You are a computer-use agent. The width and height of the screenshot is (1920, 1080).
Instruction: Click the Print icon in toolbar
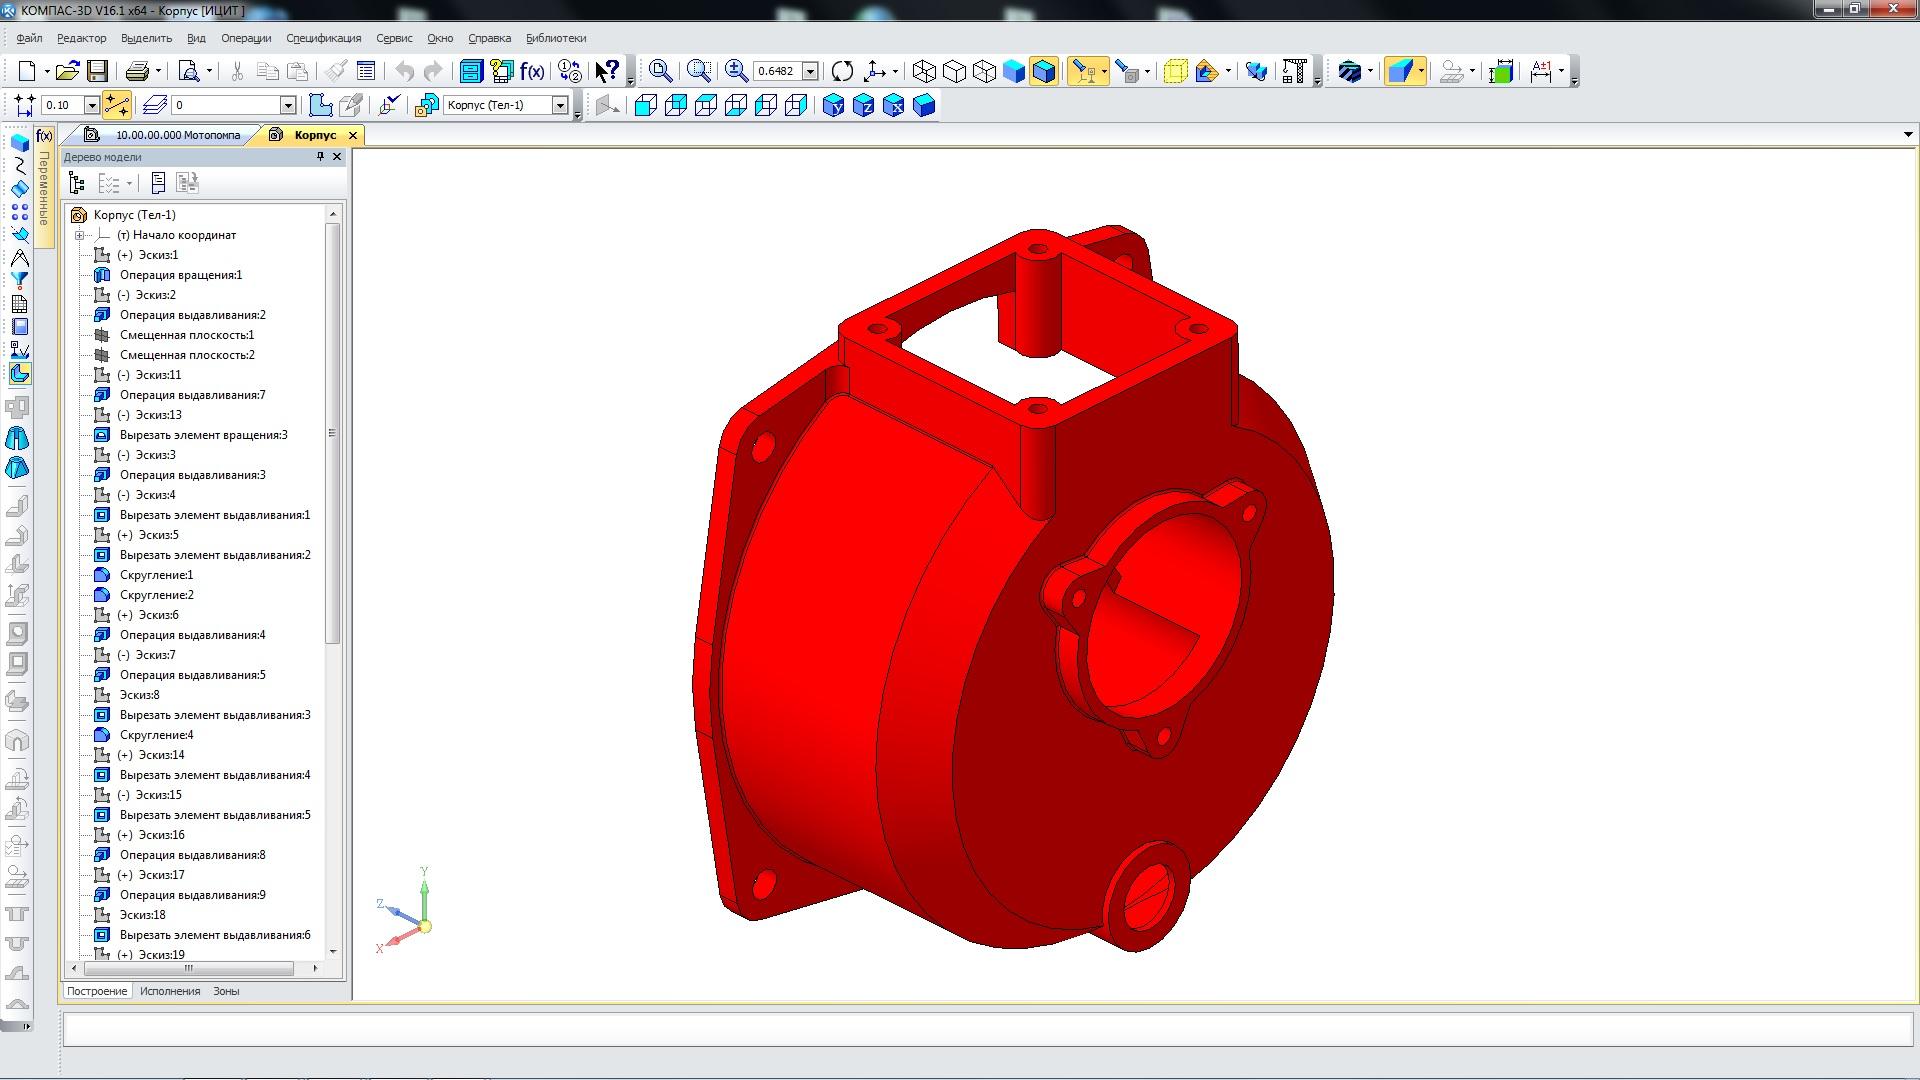[137, 71]
